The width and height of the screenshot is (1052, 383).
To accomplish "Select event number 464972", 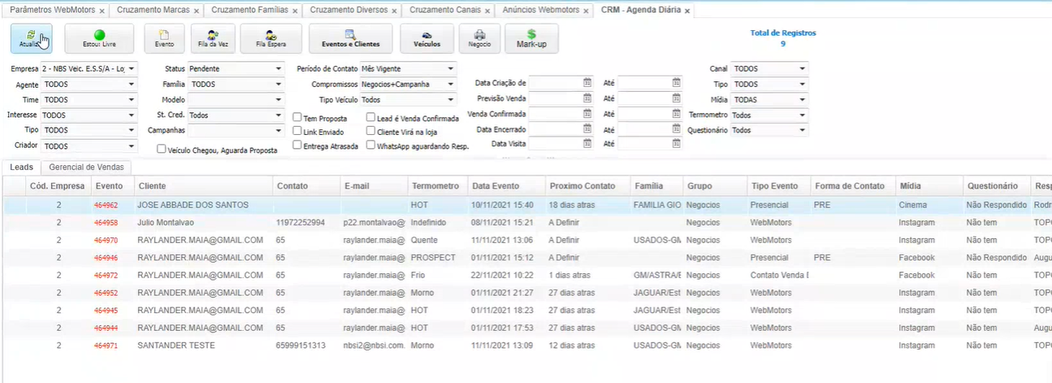I will click(x=107, y=275).
